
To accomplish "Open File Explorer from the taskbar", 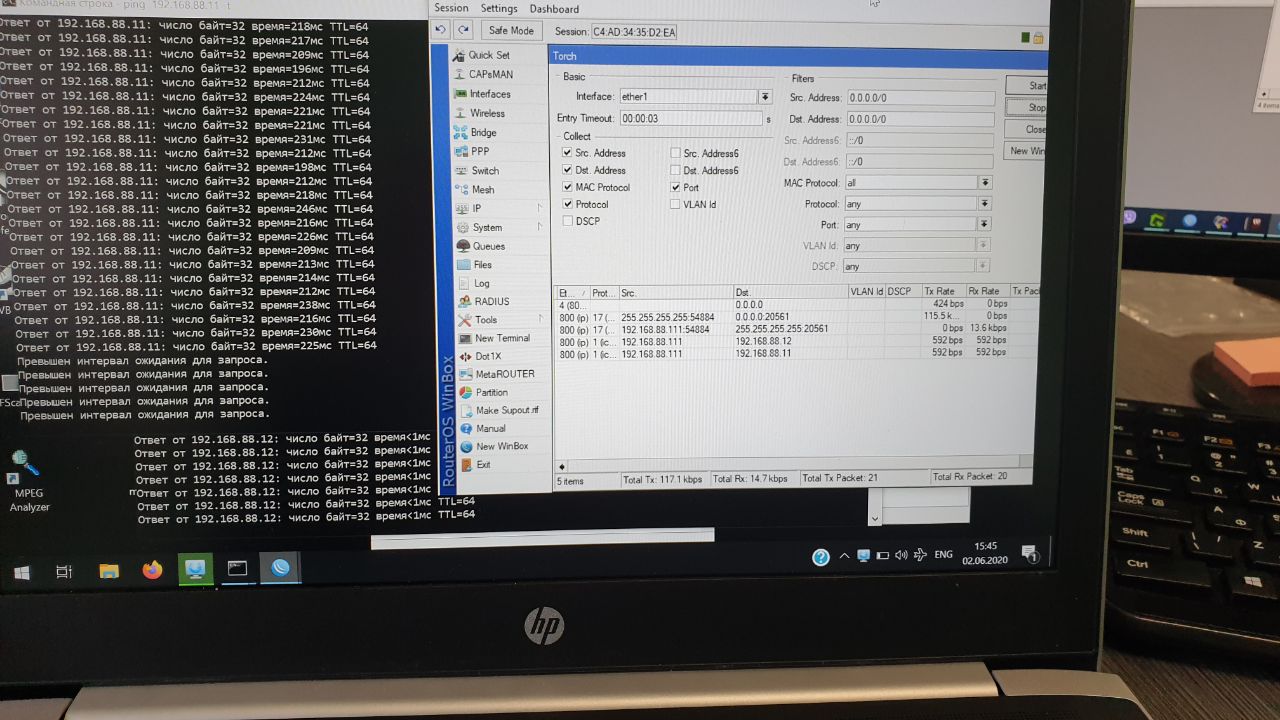I will pyautogui.click(x=109, y=571).
